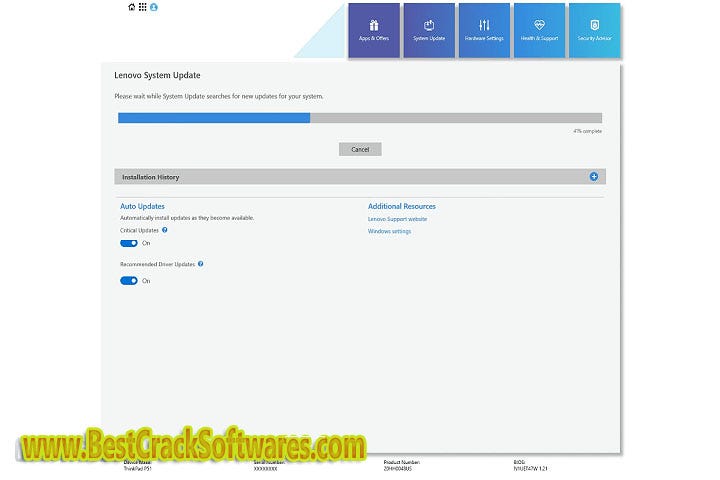Open the Hardware Settings tile
Image resolution: width=720 pixels, height=480 pixels.
point(484,30)
